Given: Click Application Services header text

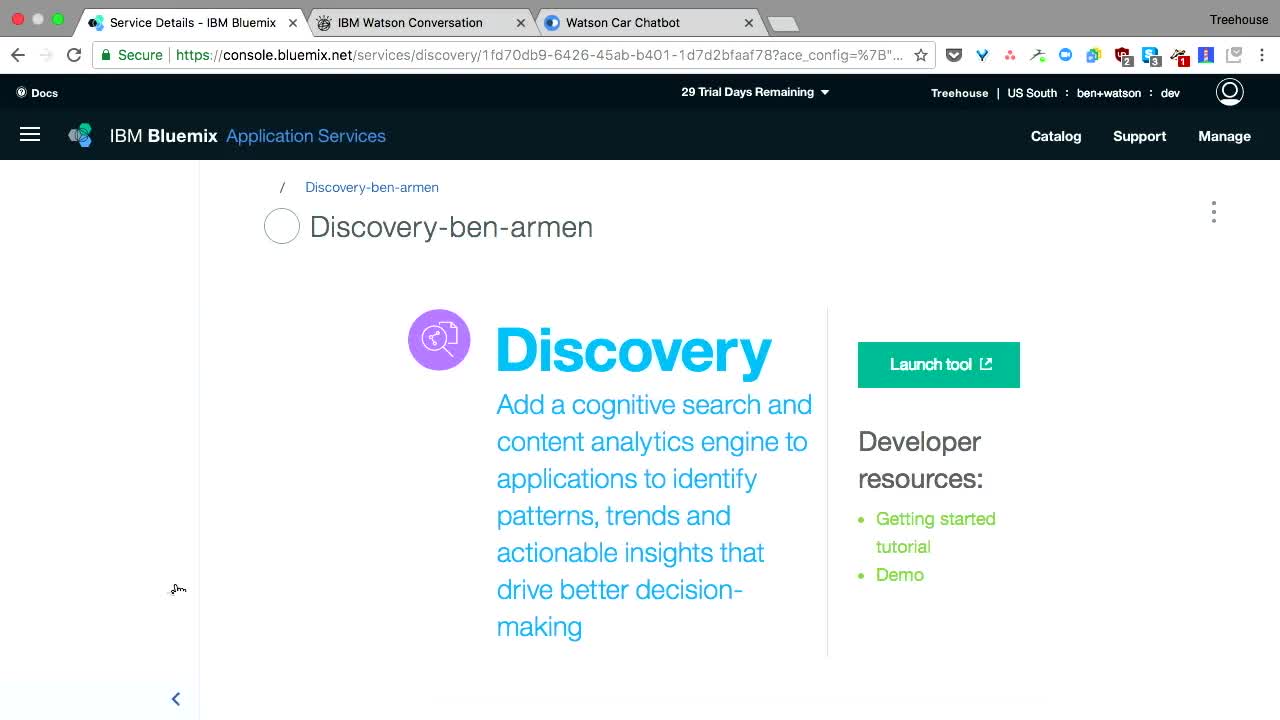Looking at the screenshot, I should (x=306, y=136).
